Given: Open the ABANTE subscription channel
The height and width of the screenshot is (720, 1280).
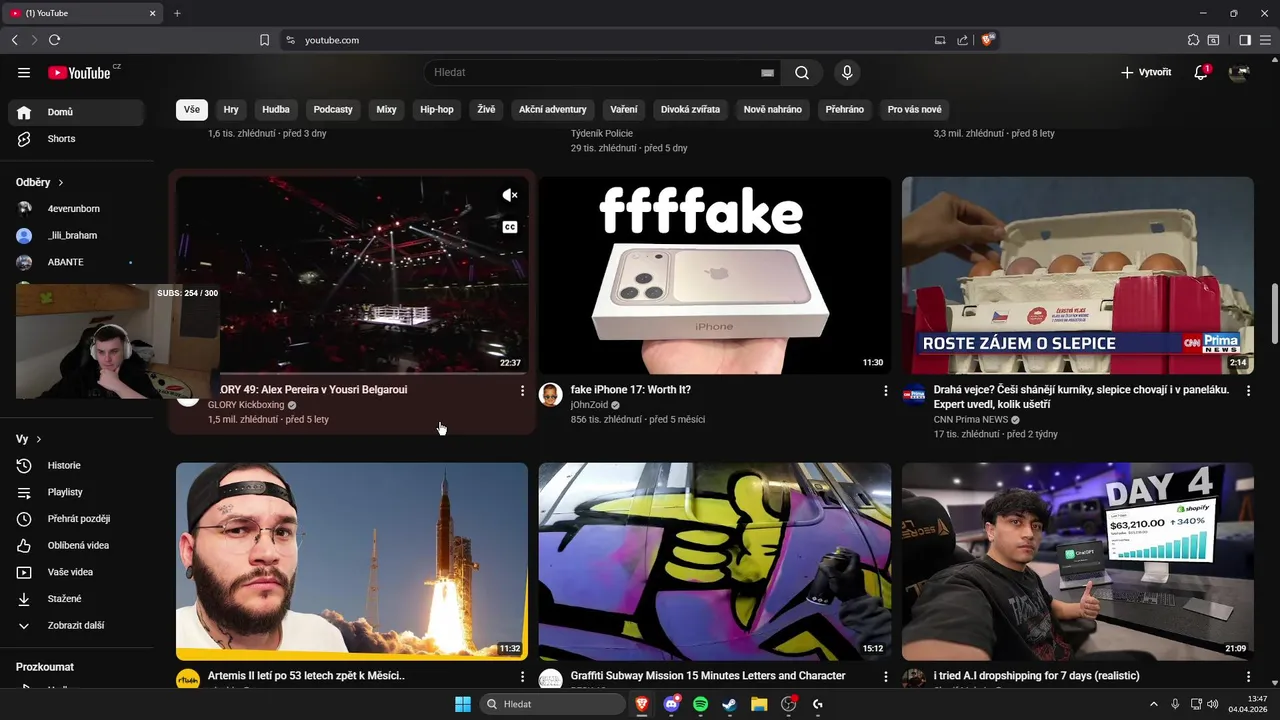Looking at the screenshot, I should tap(76, 262).
